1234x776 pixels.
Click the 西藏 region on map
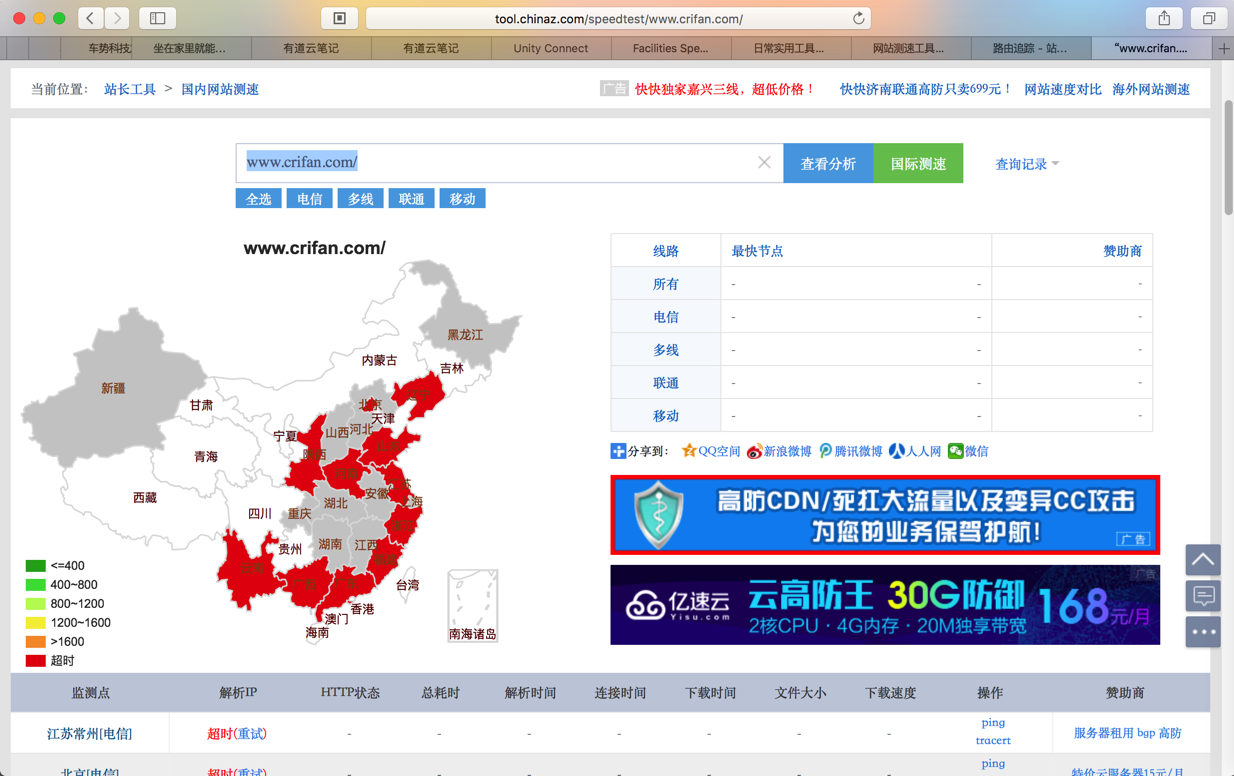click(145, 497)
